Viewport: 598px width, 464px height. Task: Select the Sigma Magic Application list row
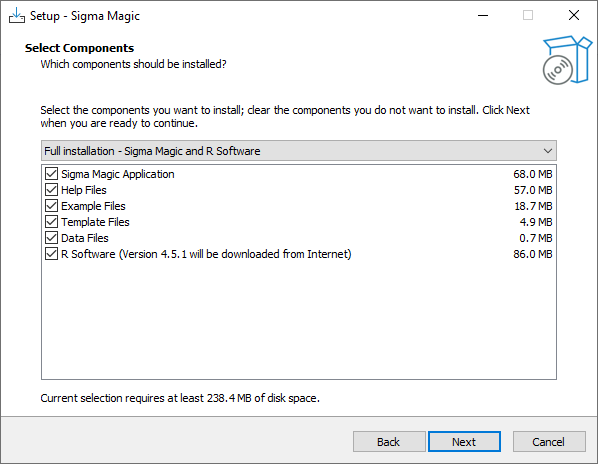coord(299,174)
